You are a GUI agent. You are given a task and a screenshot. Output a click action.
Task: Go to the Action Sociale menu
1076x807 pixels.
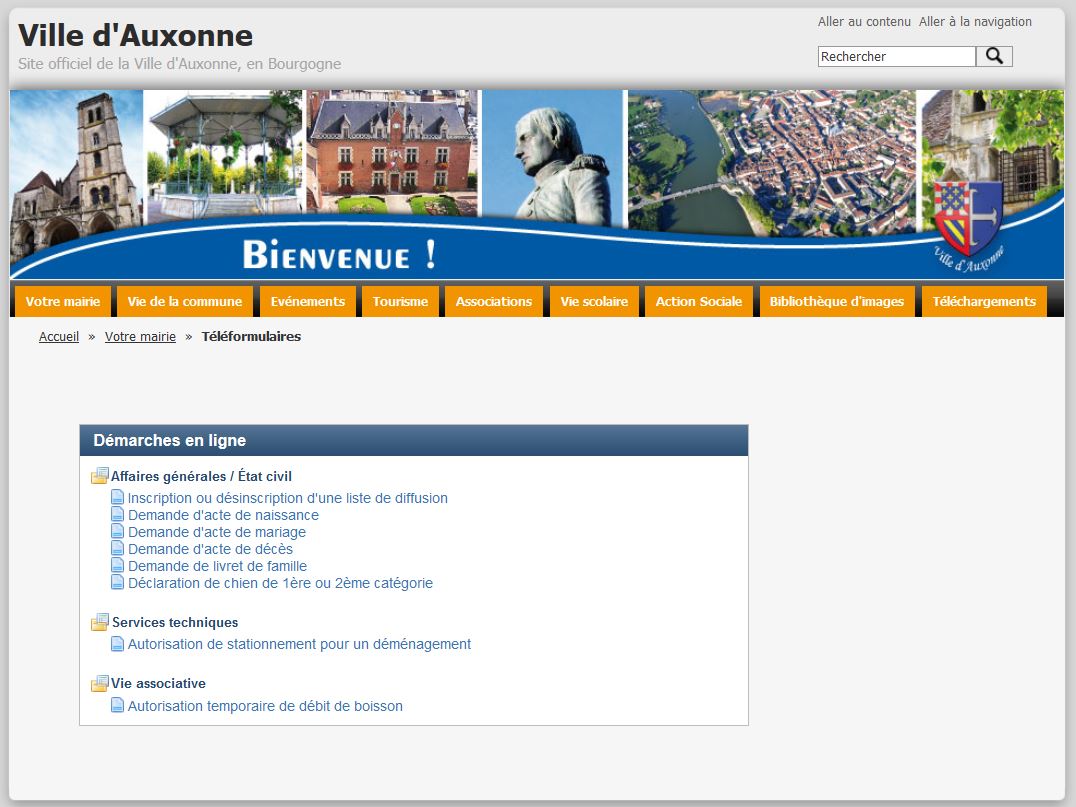click(x=698, y=302)
